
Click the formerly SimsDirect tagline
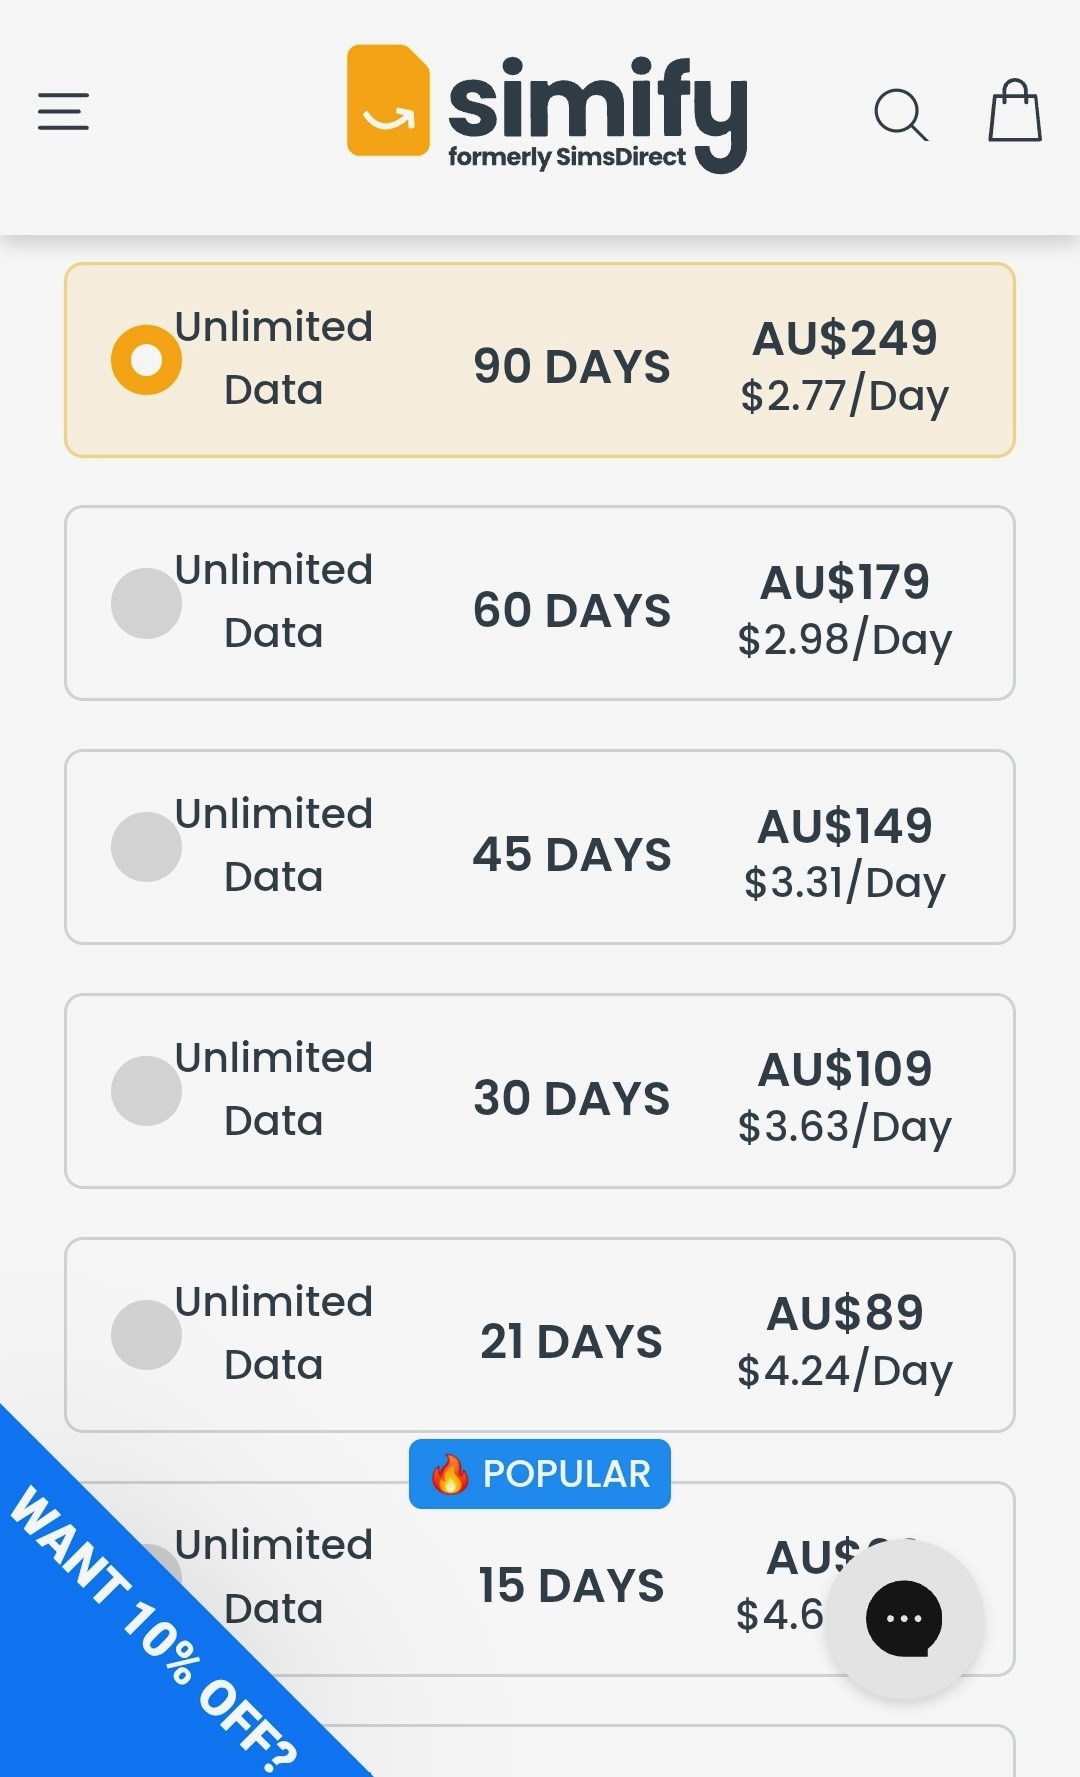pos(567,157)
